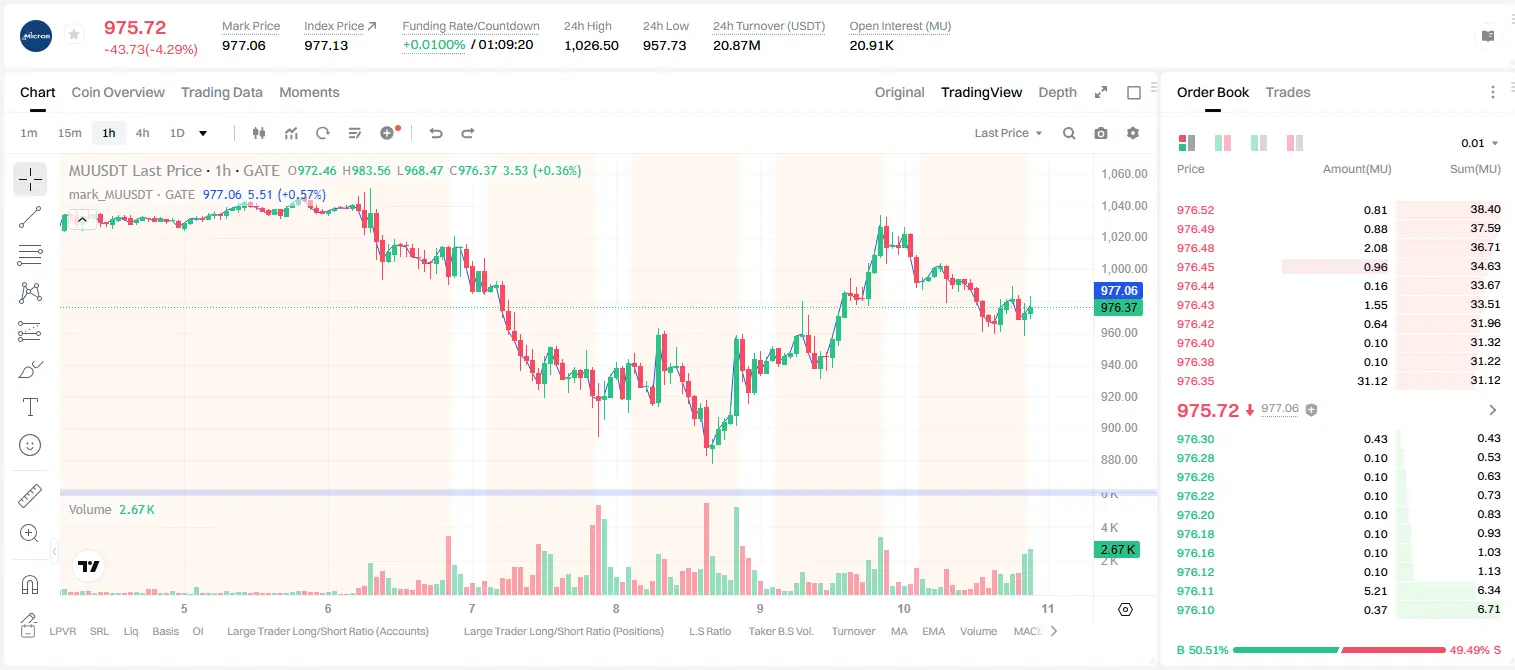Viewport: 1515px width, 670px height.
Task: Open the Last Price dropdown
Action: pyautogui.click(x=1008, y=133)
